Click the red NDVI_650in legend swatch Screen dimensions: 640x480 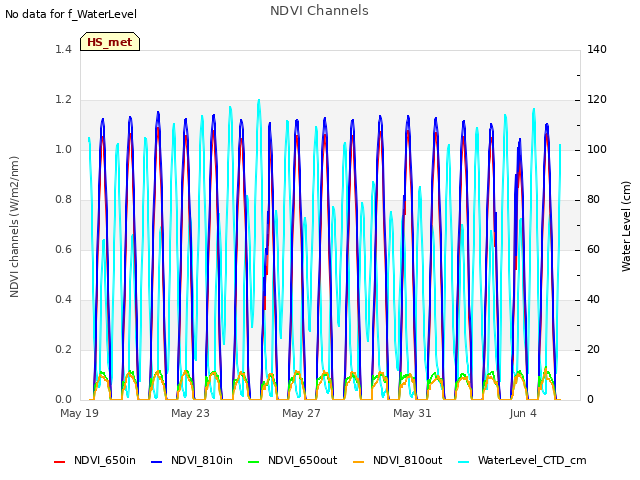tap(60, 462)
